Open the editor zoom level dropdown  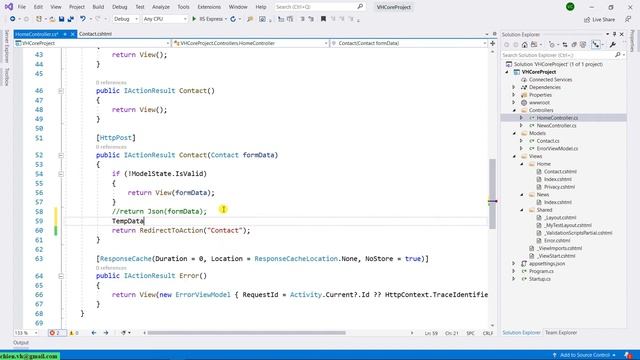(x=26, y=333)
